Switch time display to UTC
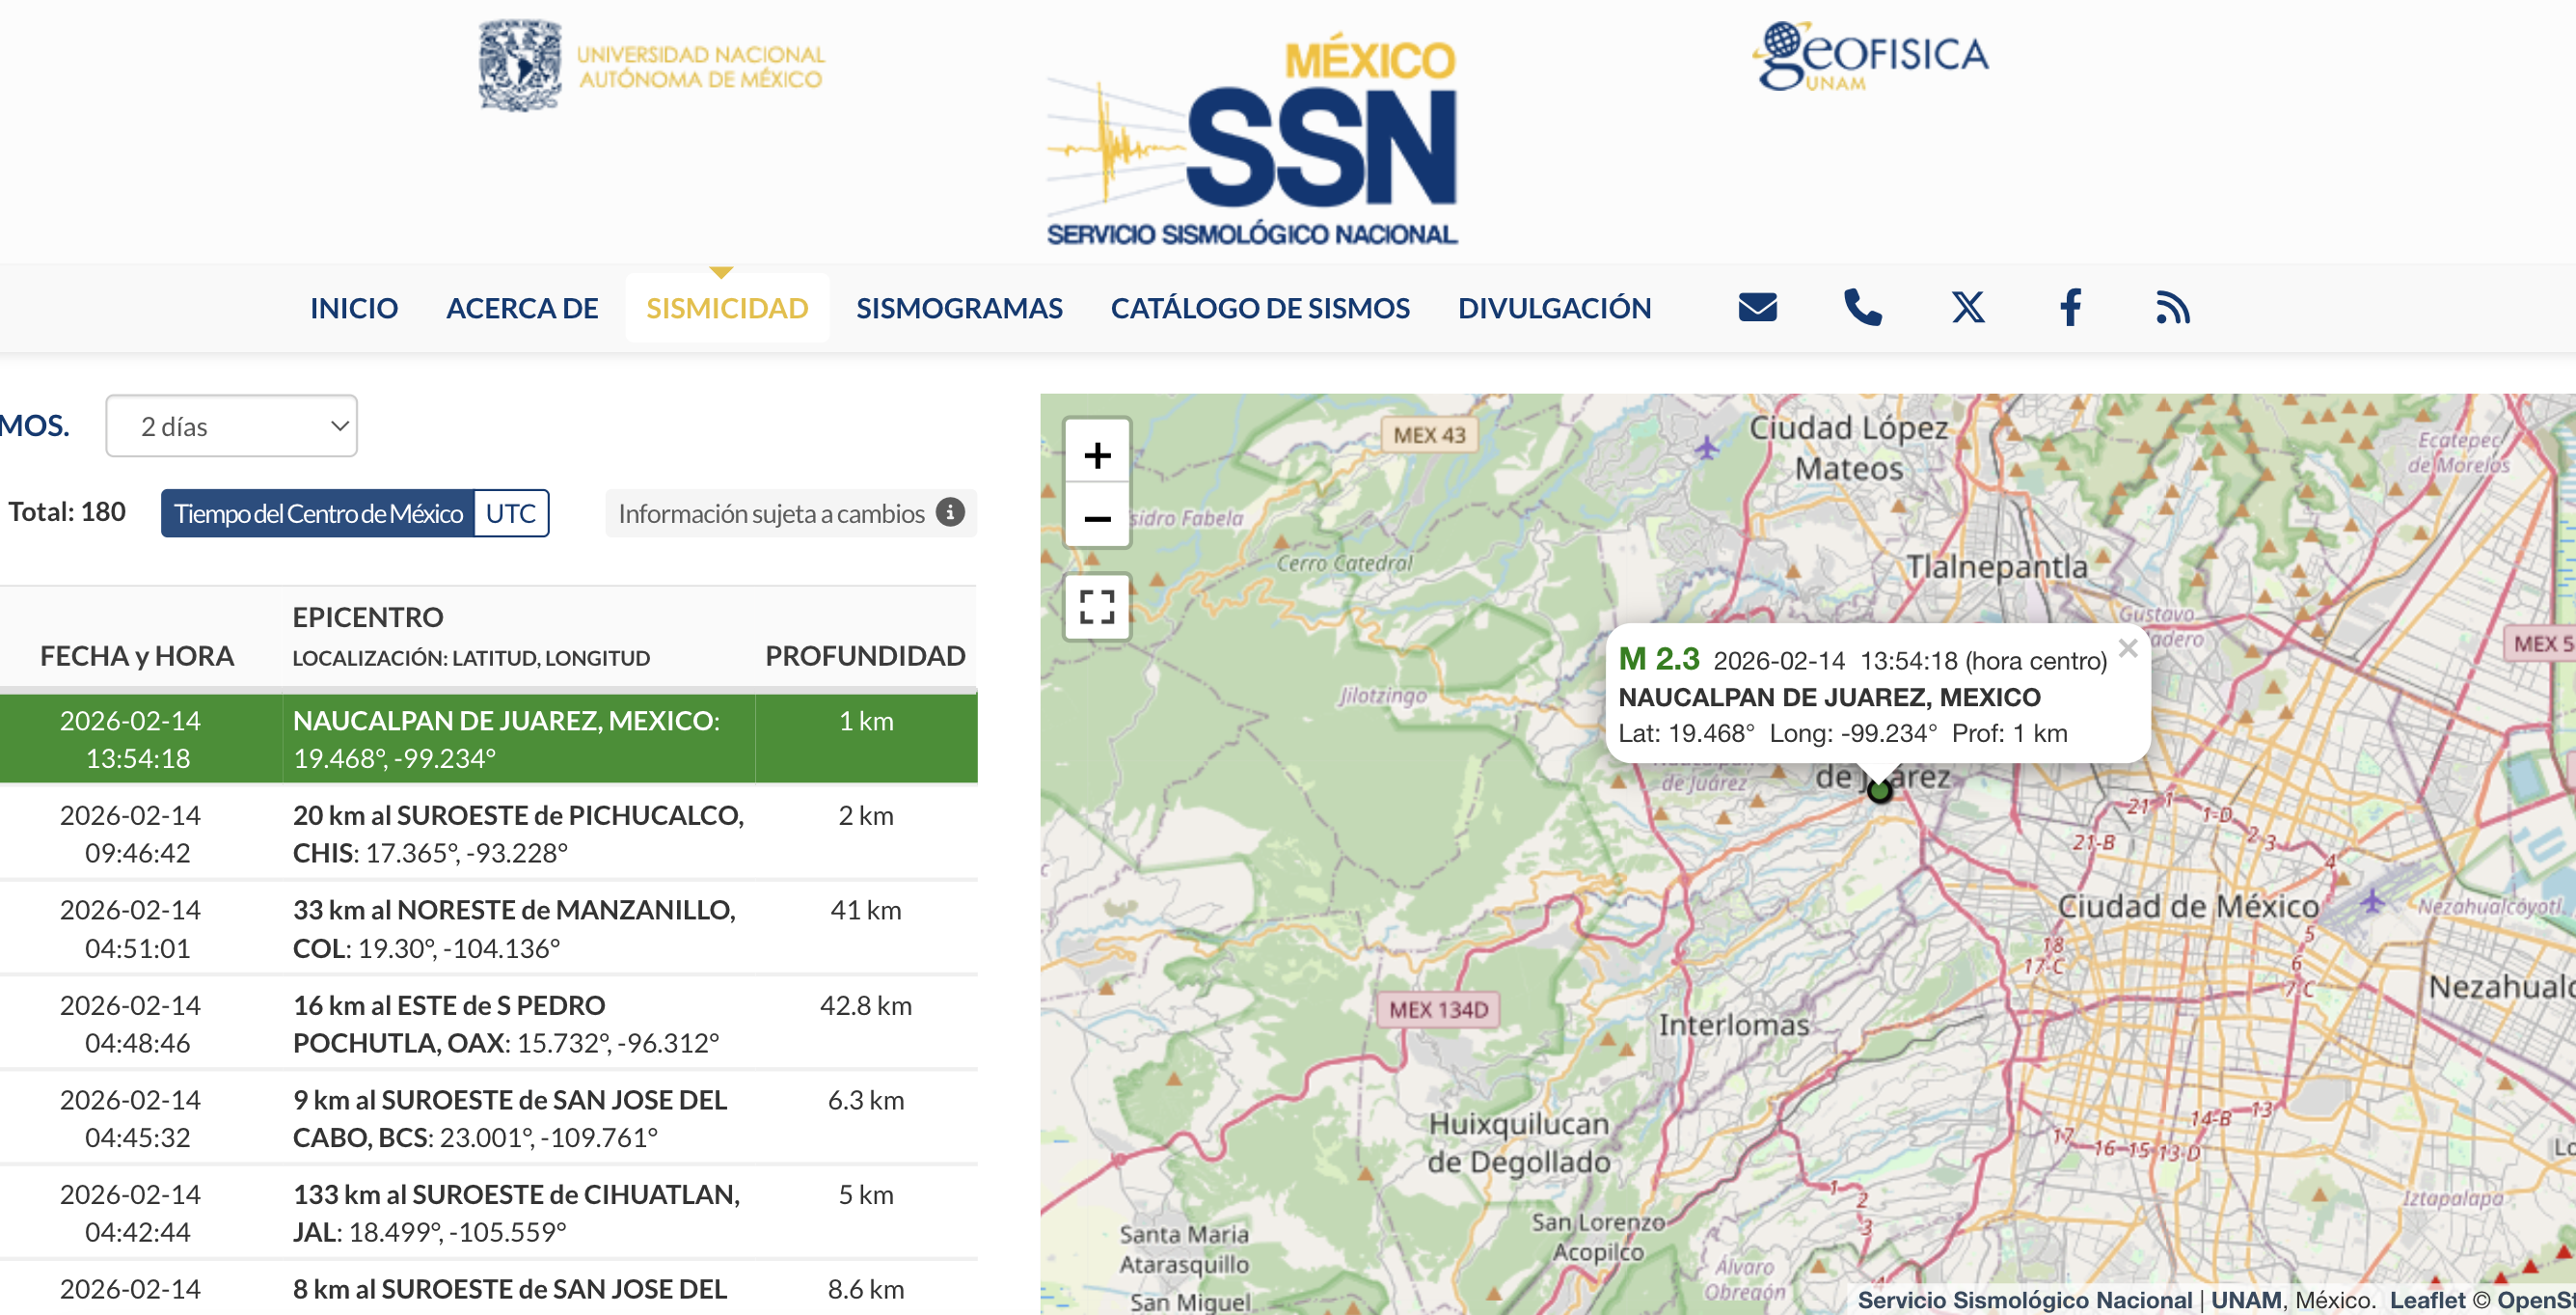The width and height of the screenshot is (2576, 1315). (x=510, y=513)
